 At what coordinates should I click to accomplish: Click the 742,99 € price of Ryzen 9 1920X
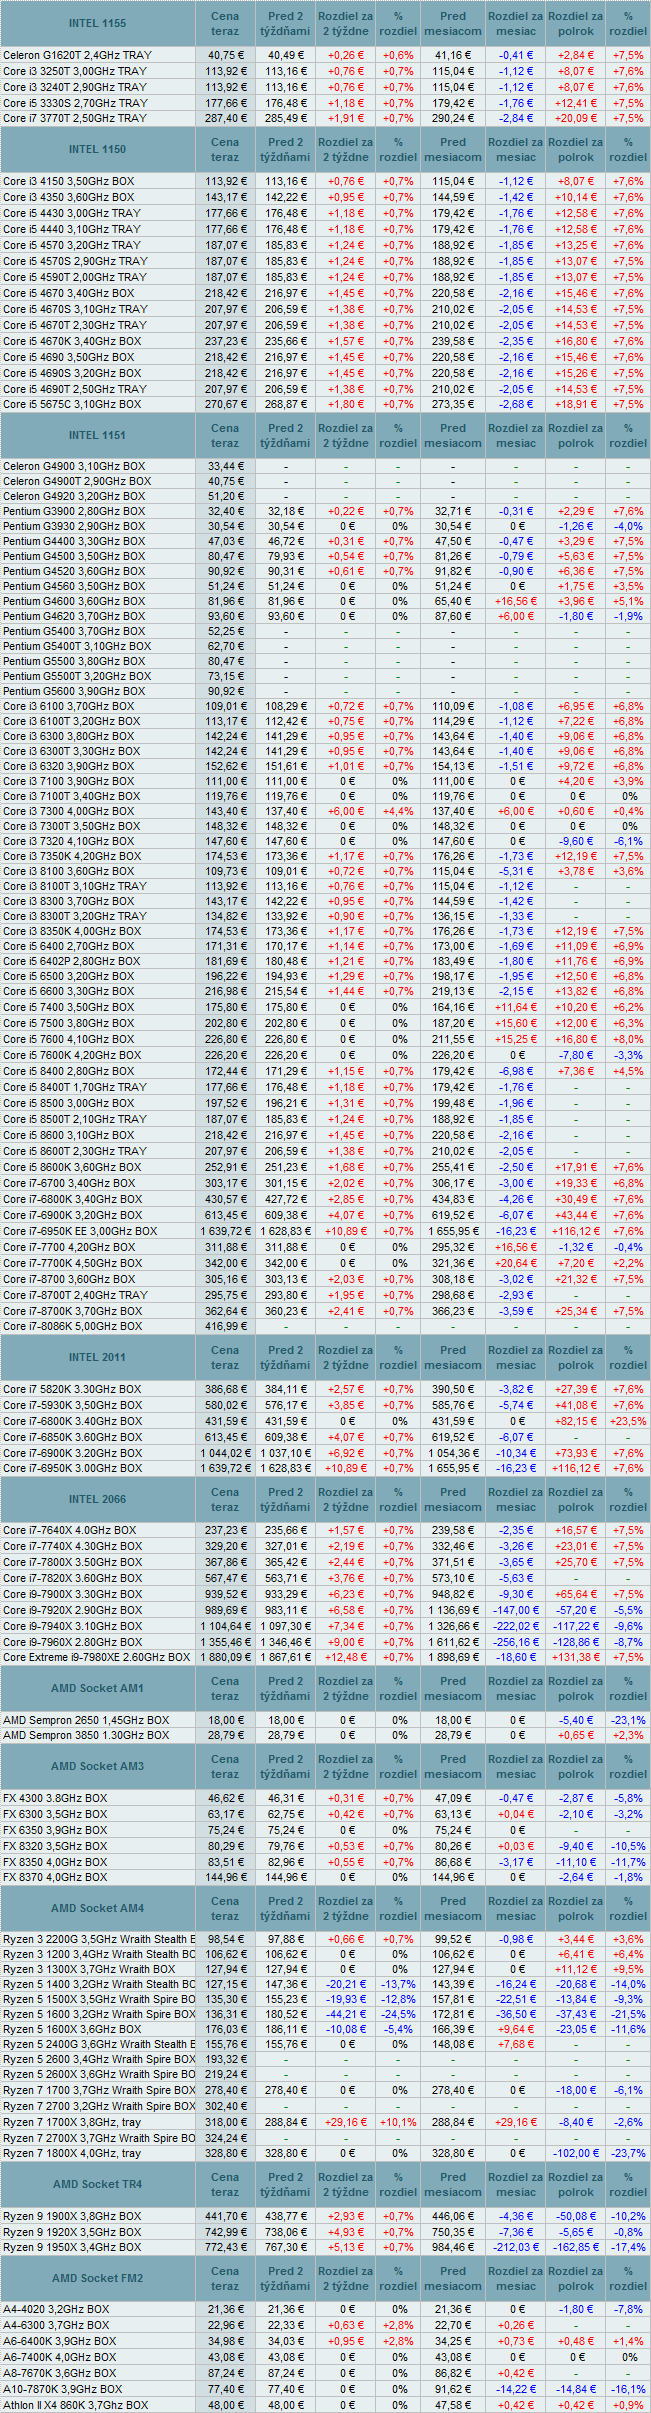pos(225,2232)
